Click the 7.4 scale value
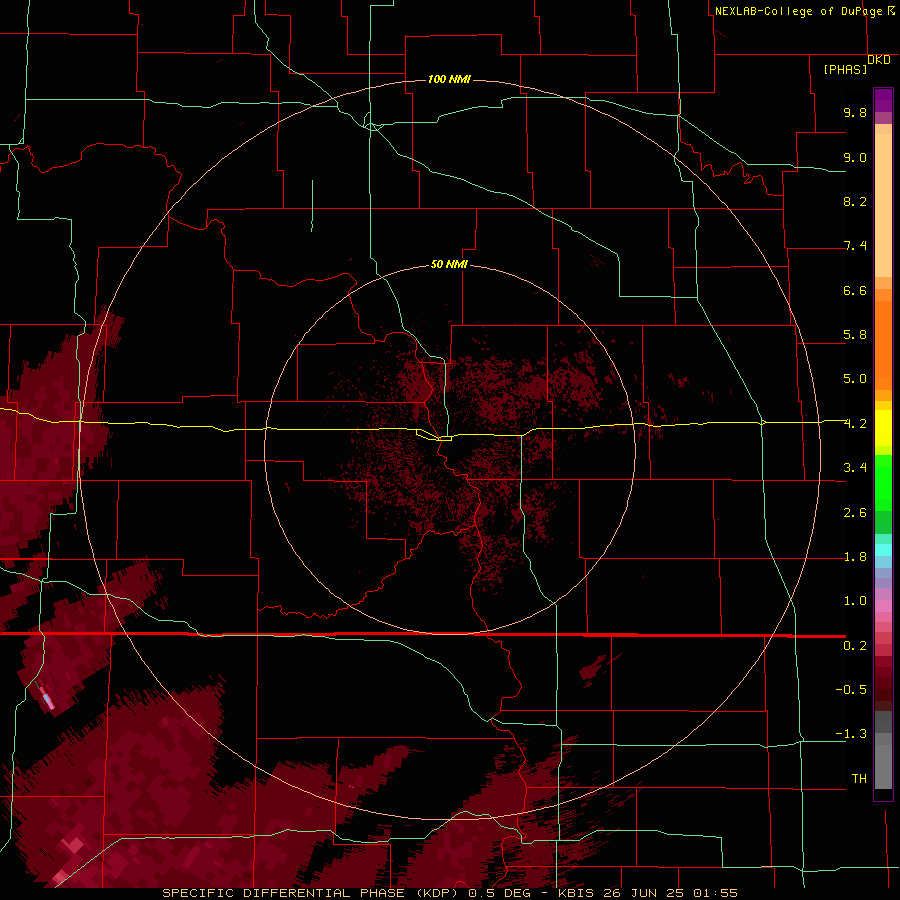 pos(855,246)
